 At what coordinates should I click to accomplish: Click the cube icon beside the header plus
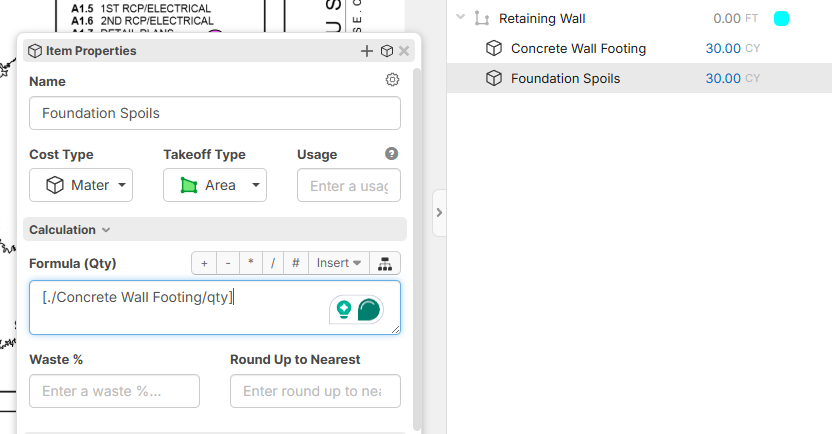tap(387, 51)
